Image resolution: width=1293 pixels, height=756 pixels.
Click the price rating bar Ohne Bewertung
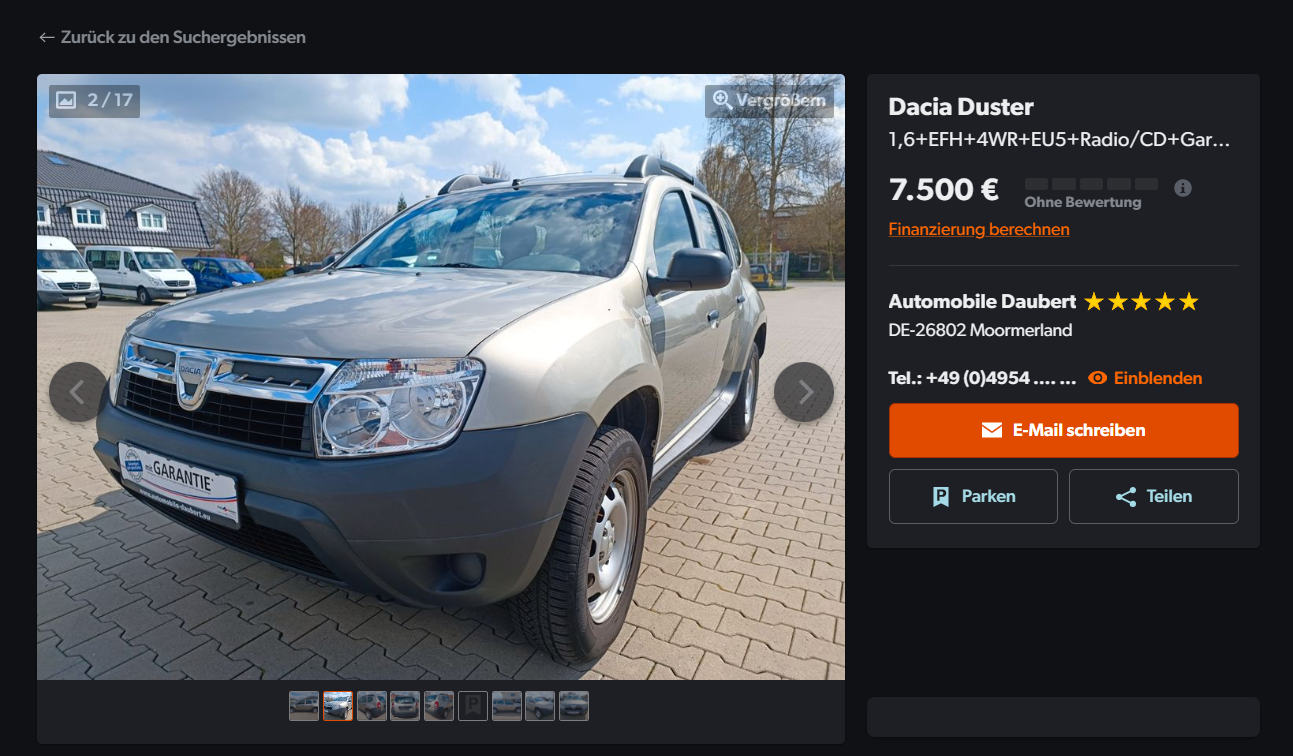tap(1091, 193)
